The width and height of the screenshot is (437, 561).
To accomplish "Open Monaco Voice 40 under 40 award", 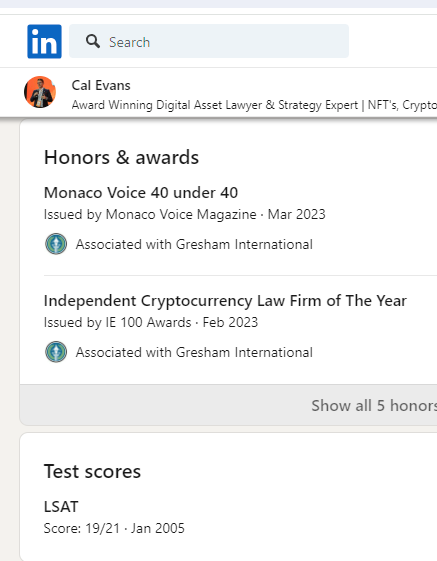I will (x=141, y=192).
